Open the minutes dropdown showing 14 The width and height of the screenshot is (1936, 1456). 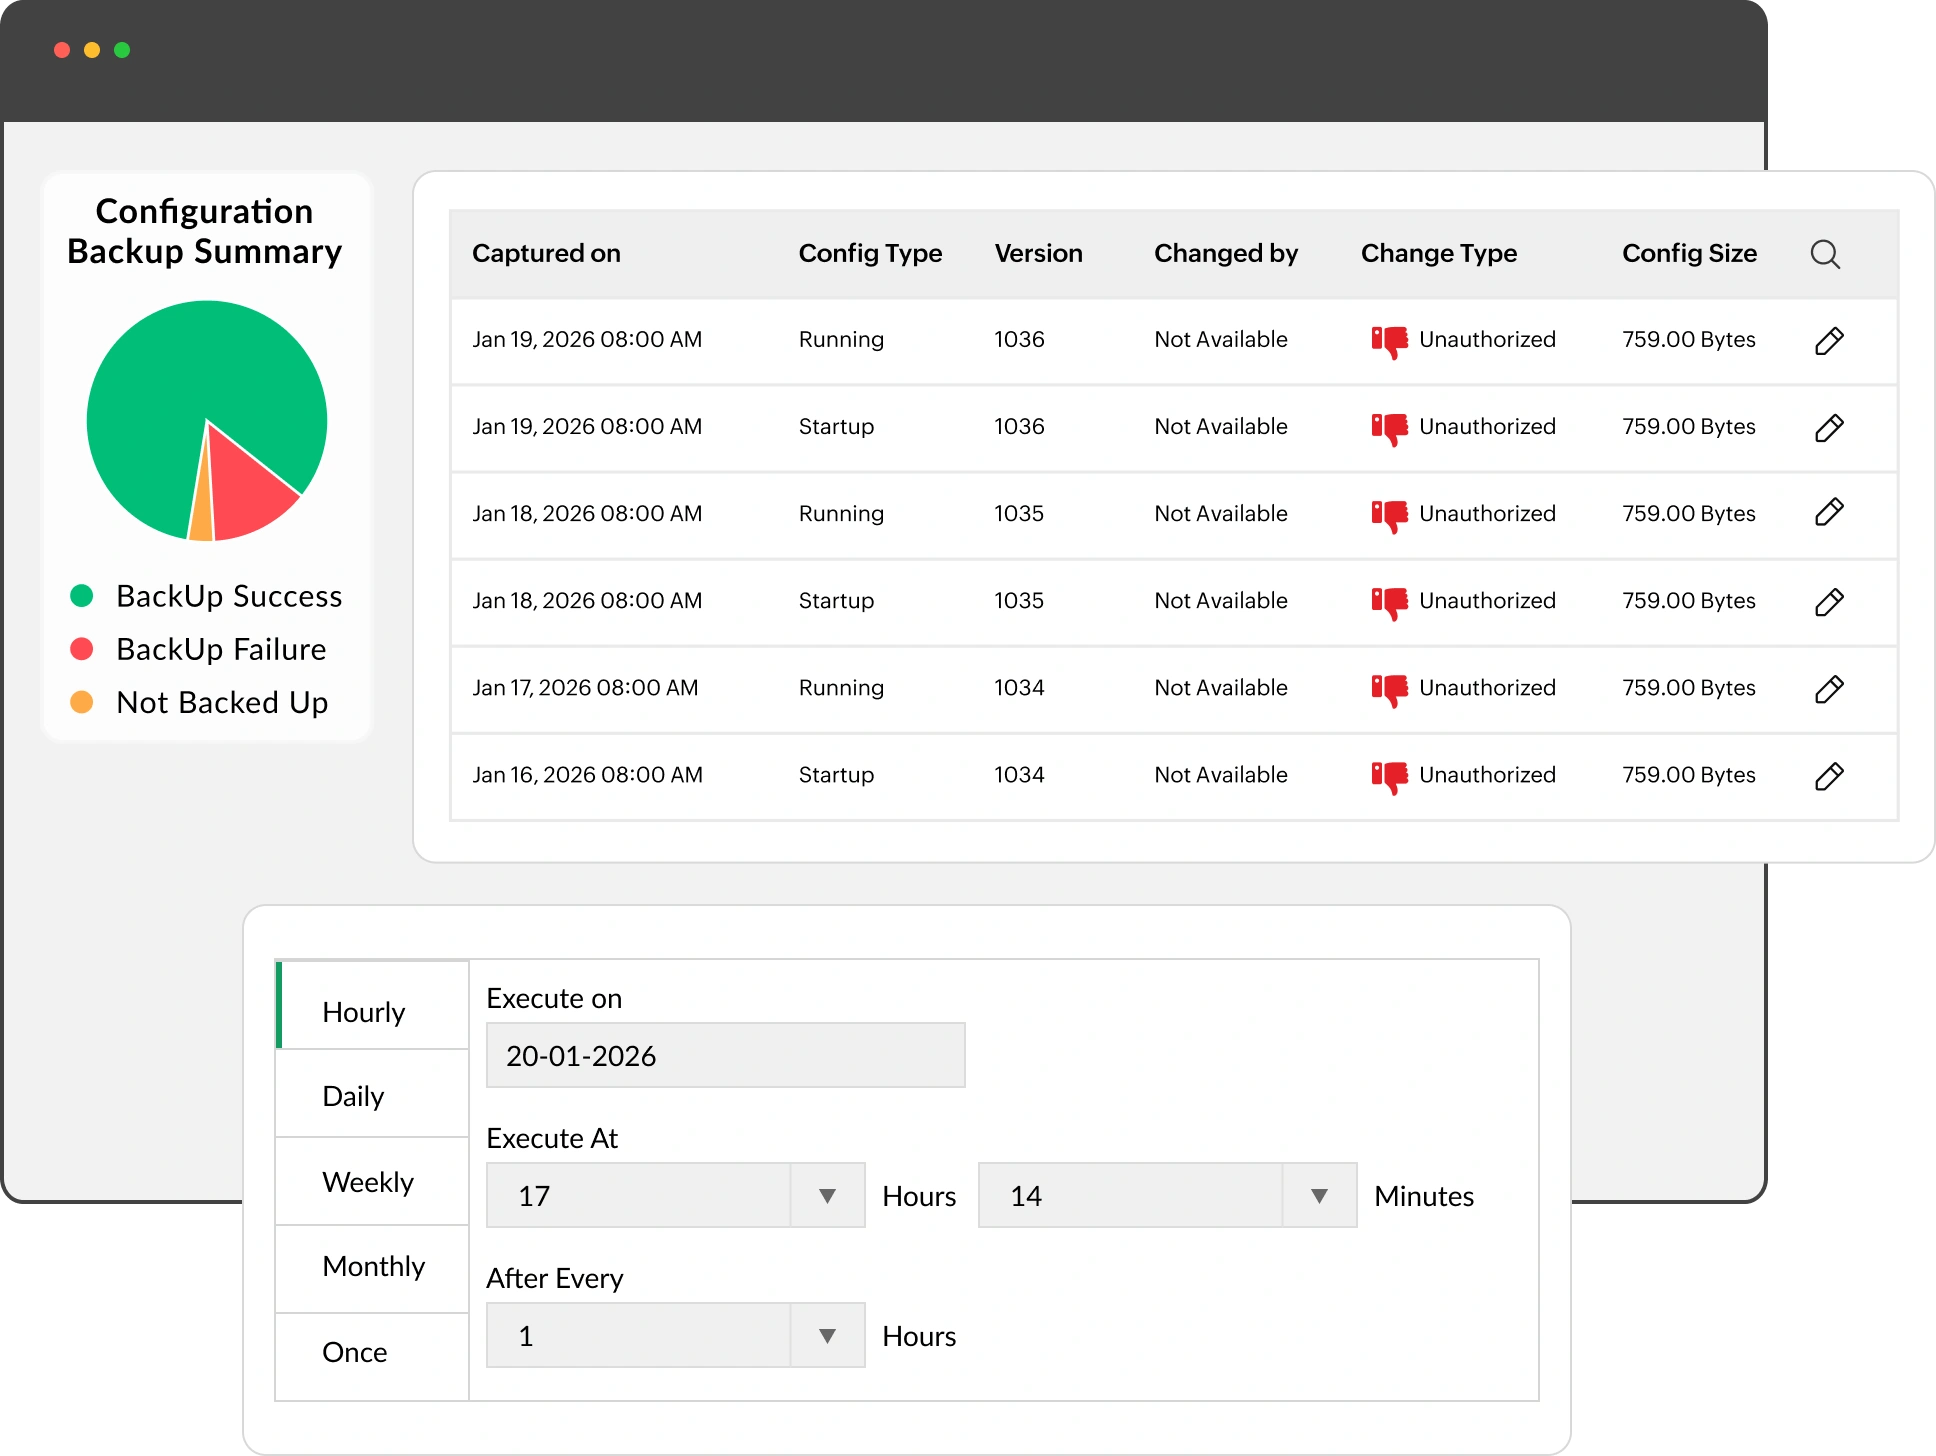(1318, 1195)
